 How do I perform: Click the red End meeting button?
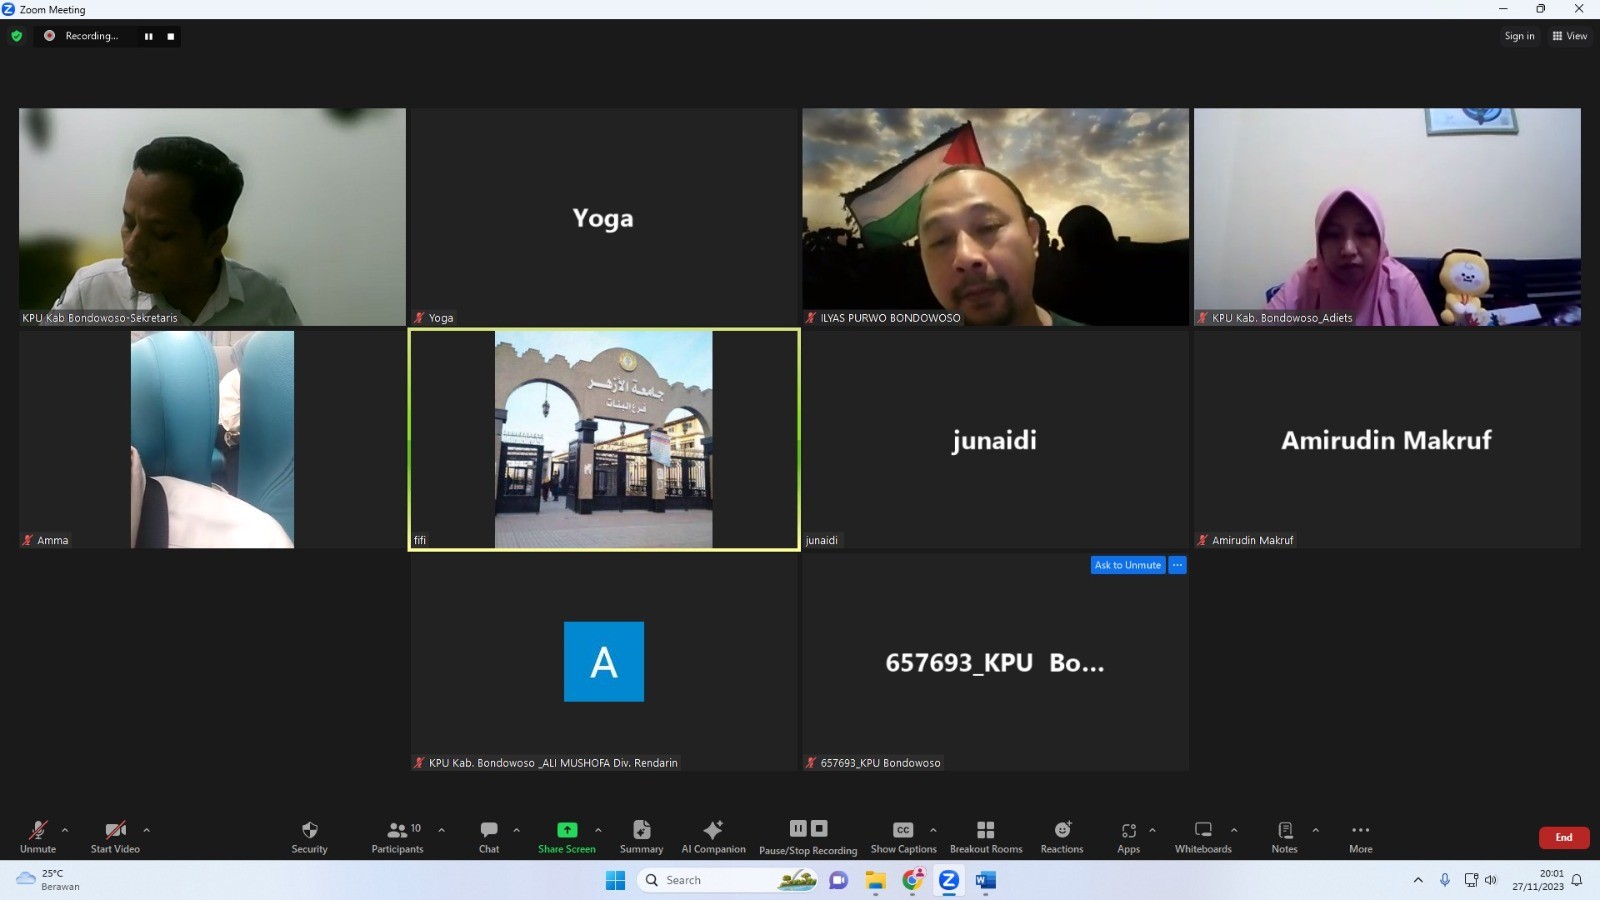[1563, 837]
